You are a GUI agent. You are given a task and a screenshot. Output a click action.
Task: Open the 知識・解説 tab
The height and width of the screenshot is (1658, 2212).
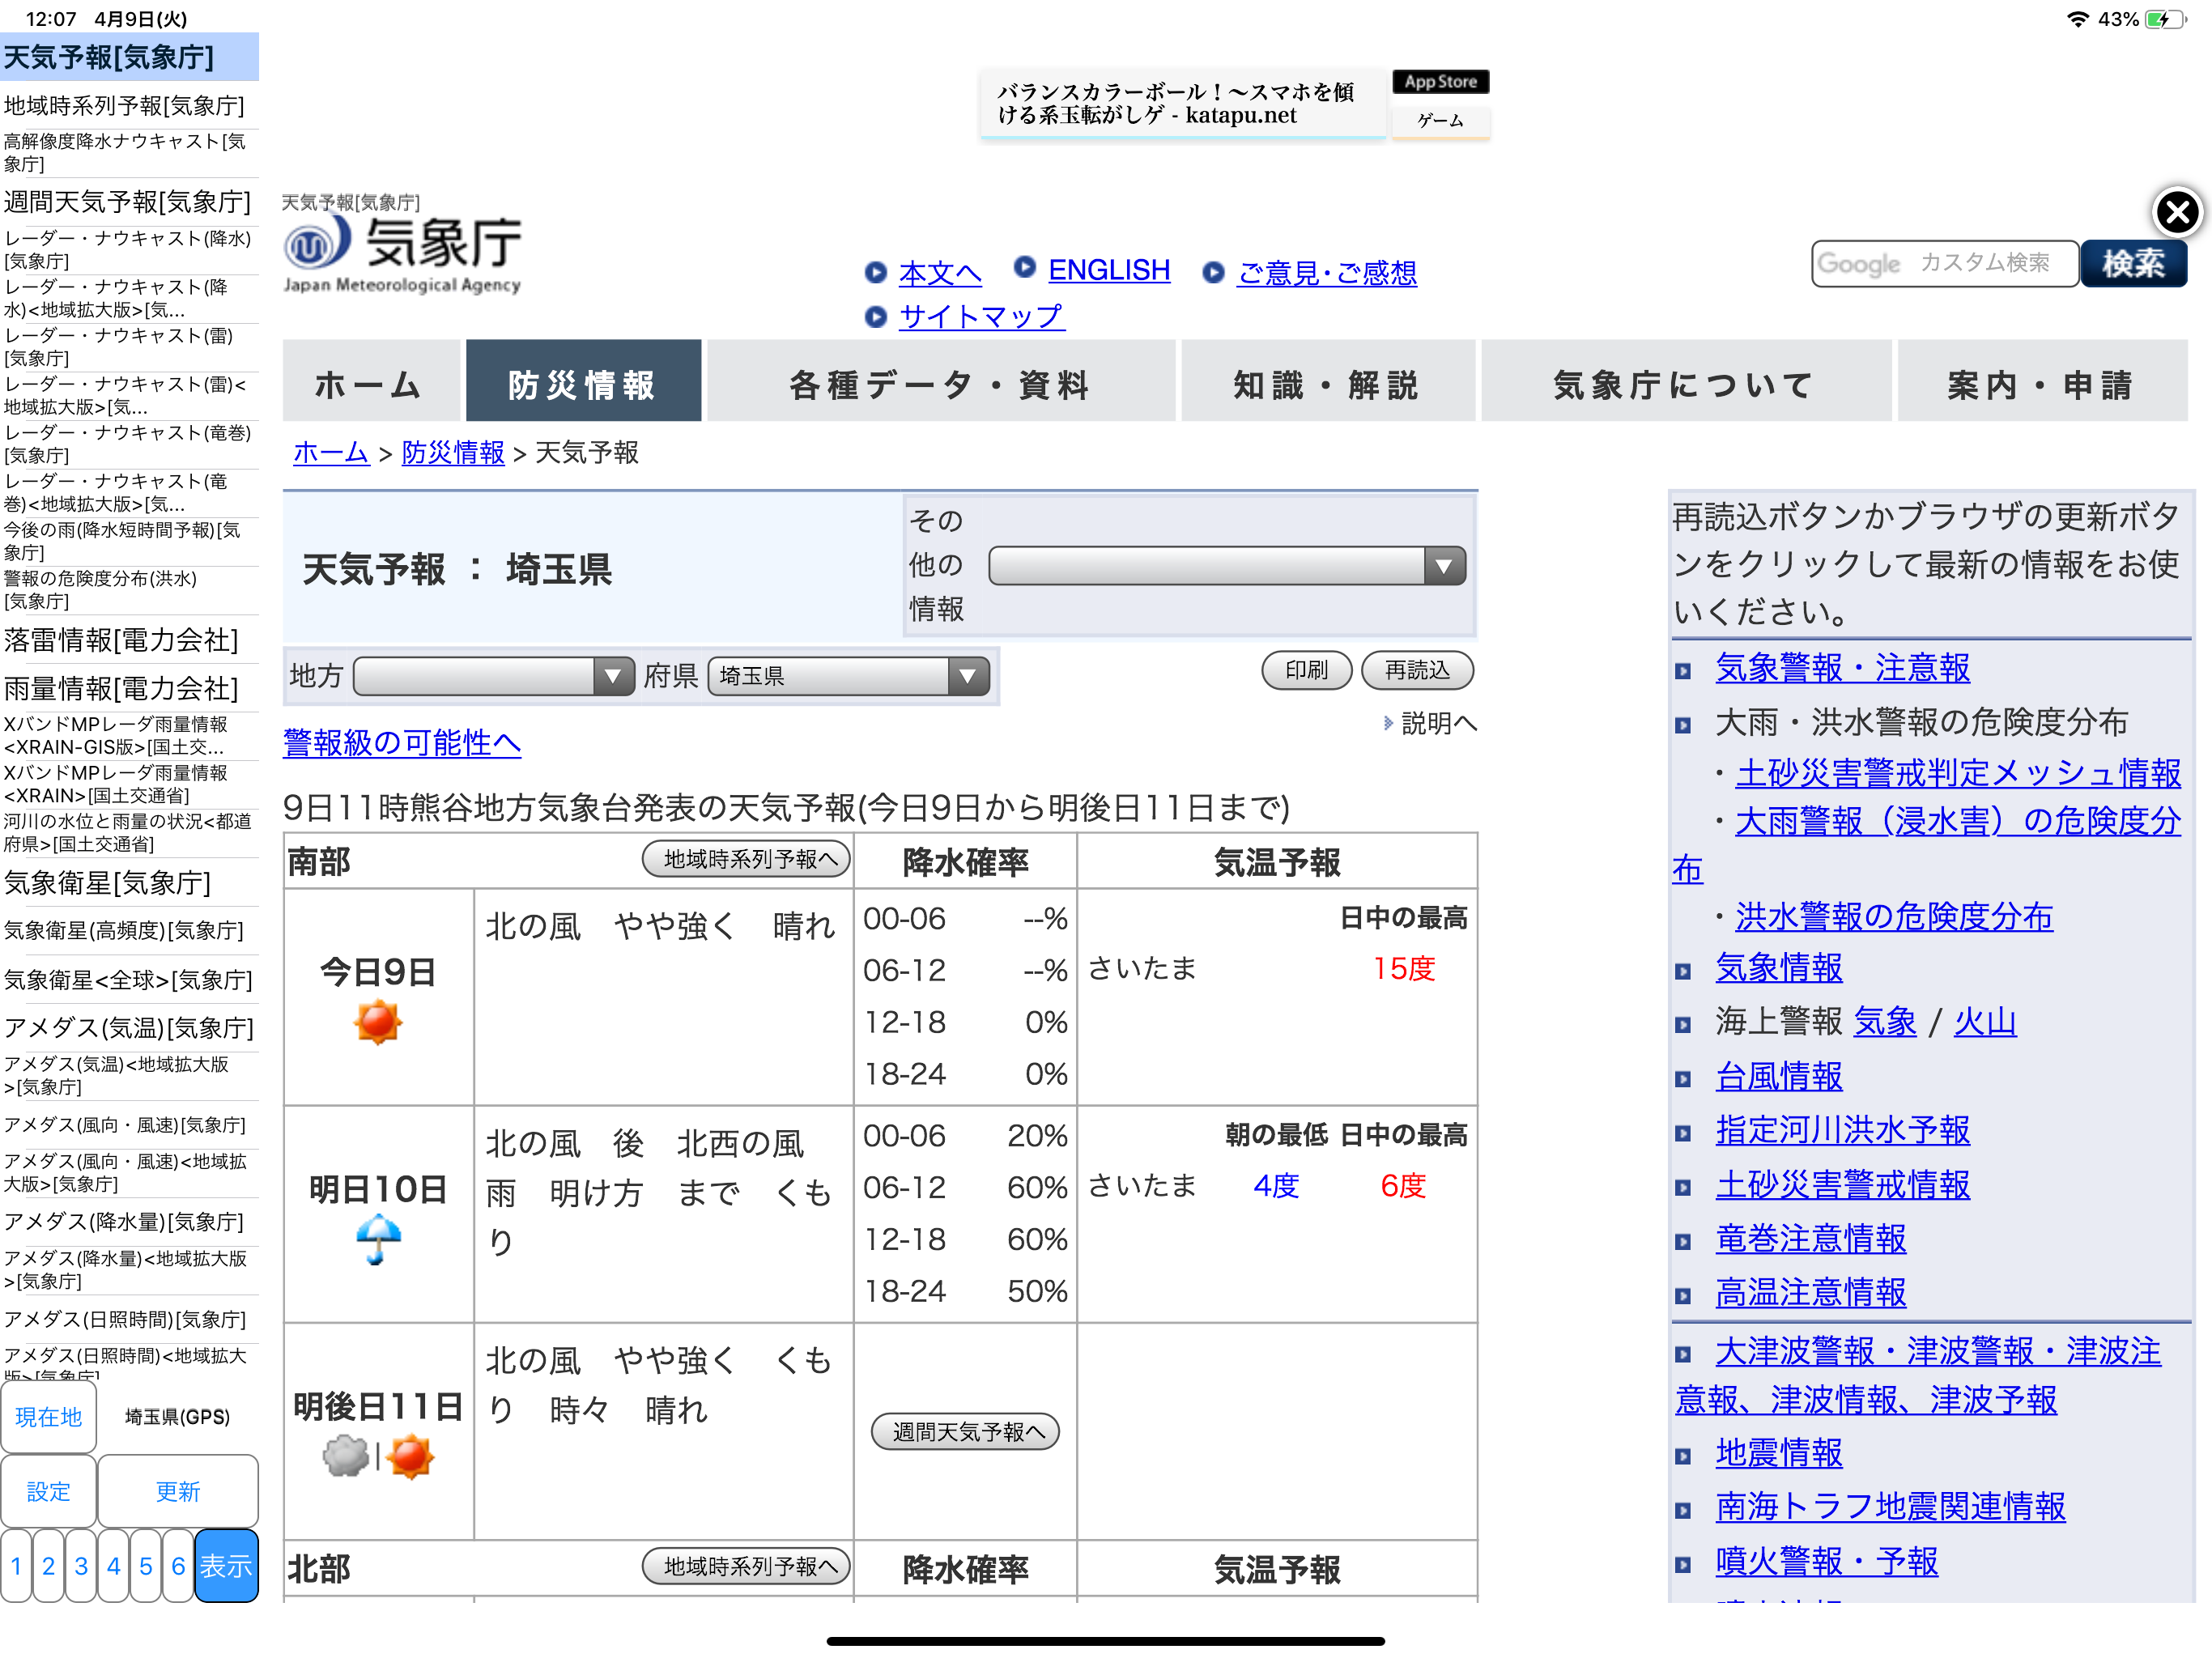tap(1327, 381)
